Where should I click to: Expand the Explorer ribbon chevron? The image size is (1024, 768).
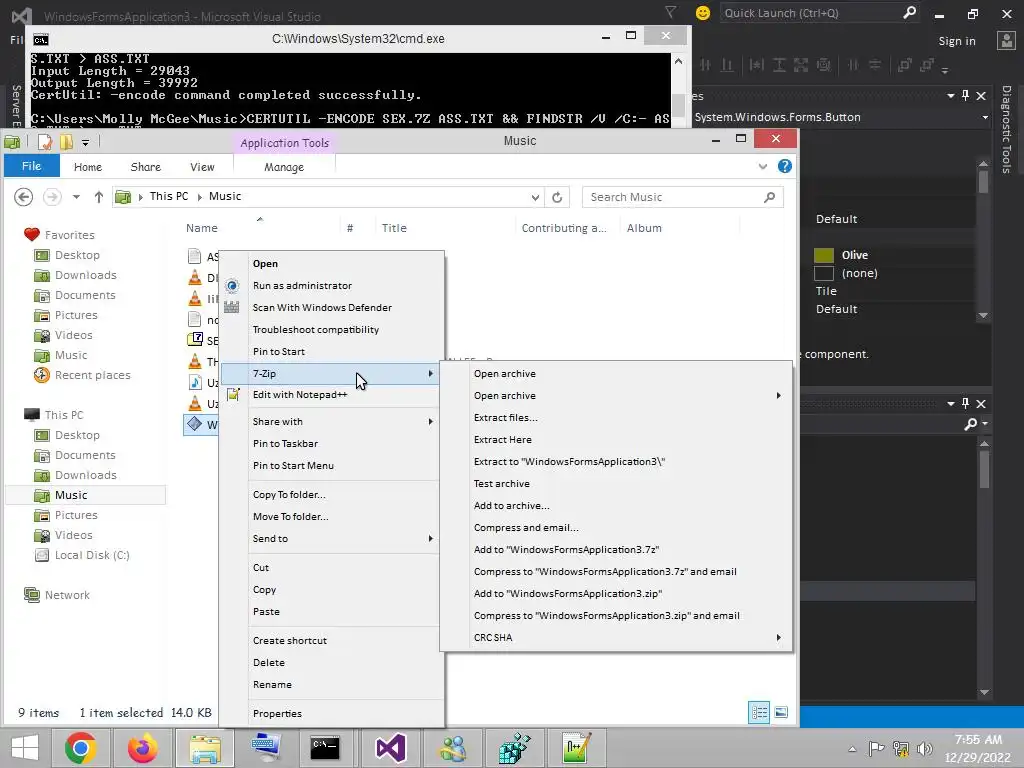point(763,167)
